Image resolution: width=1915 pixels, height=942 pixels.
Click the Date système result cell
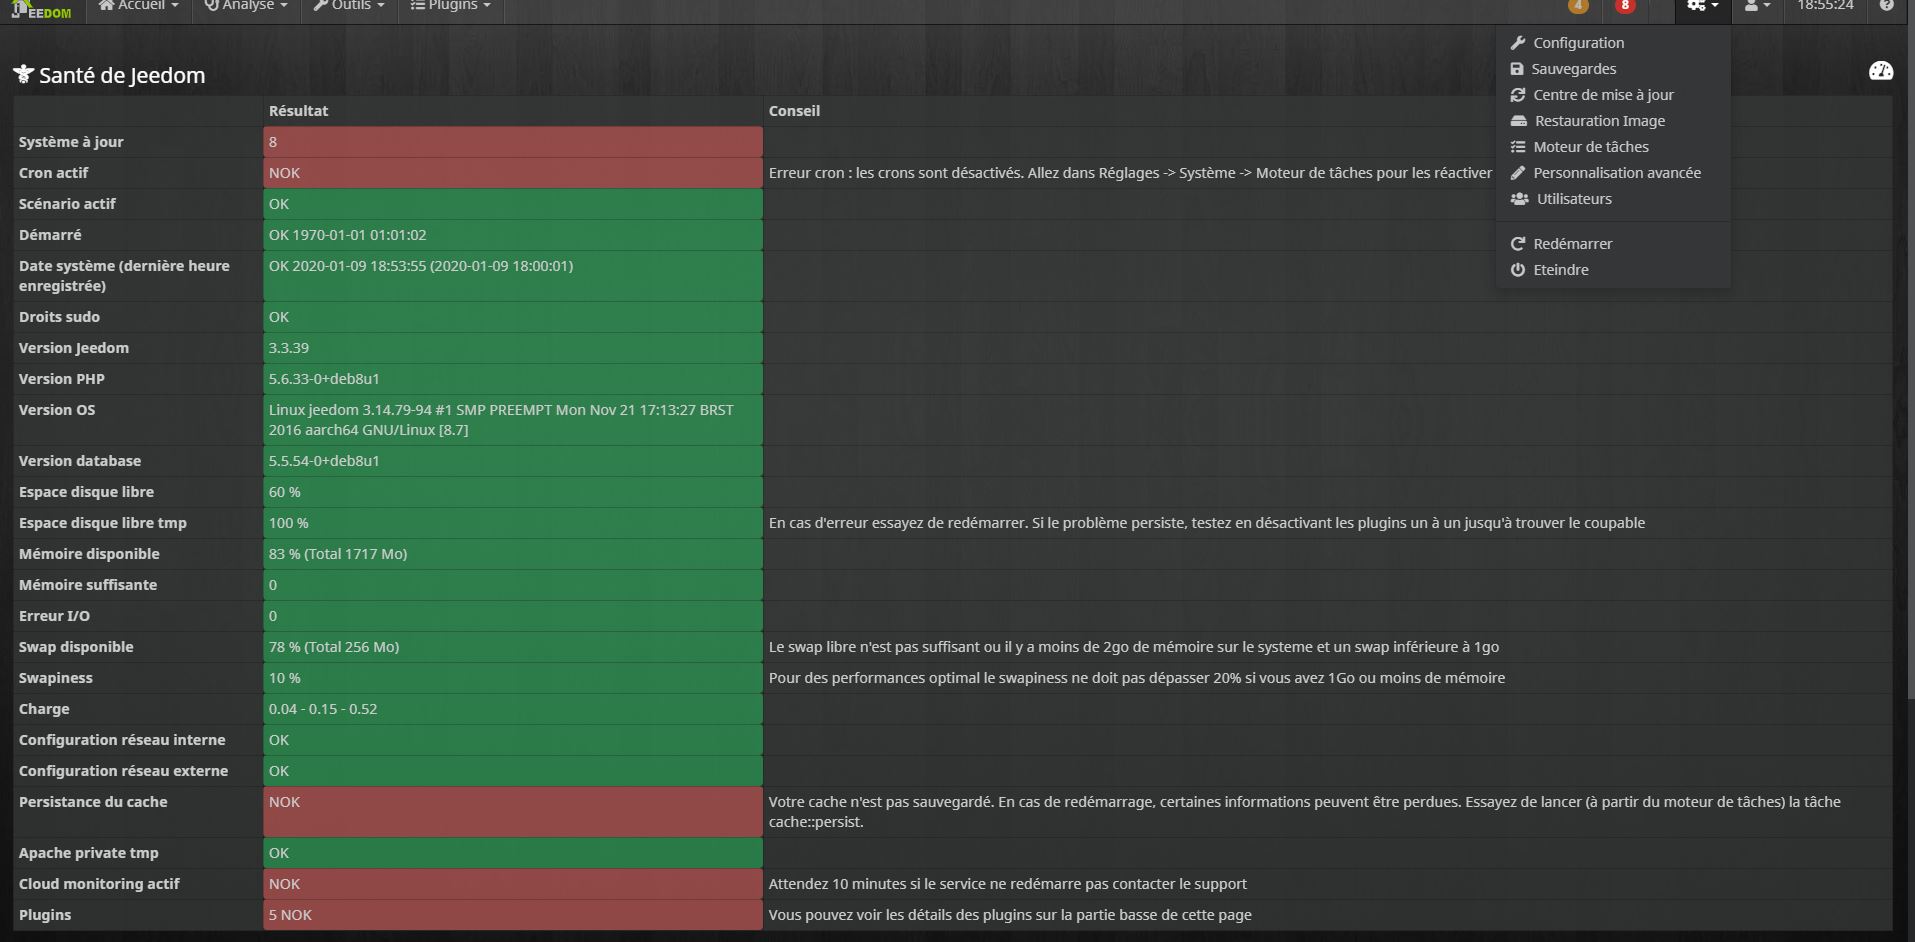coord(513,276)
